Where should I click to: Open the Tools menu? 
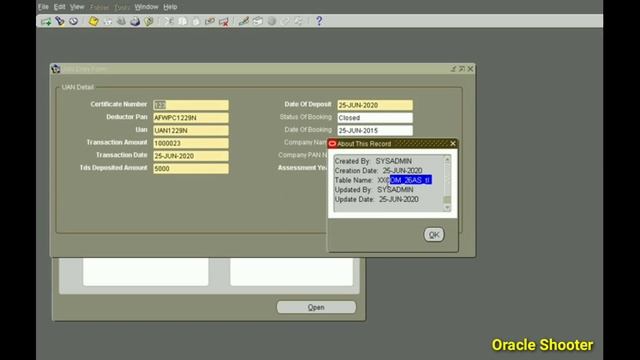[122, 7]
